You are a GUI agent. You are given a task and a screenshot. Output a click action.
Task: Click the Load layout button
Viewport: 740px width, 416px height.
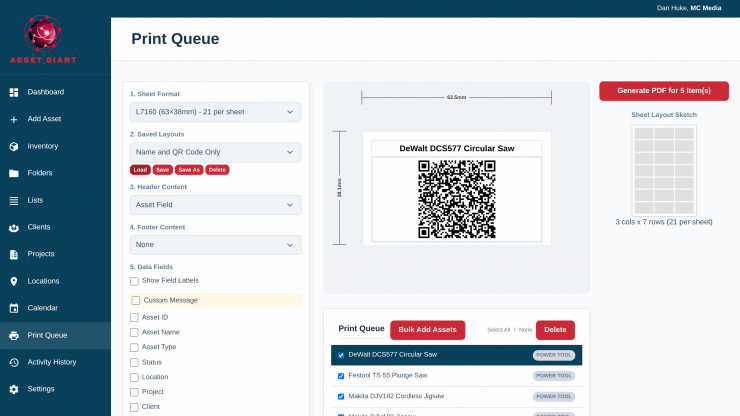140,170
